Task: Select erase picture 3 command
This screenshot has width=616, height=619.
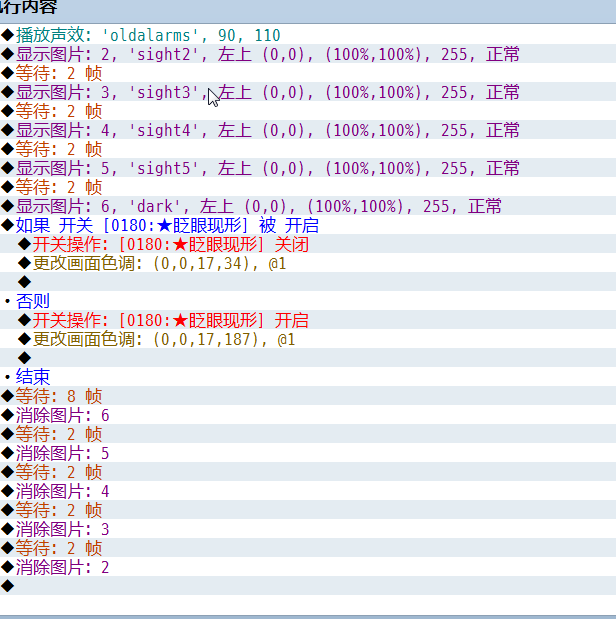Action: pos(308,529)
